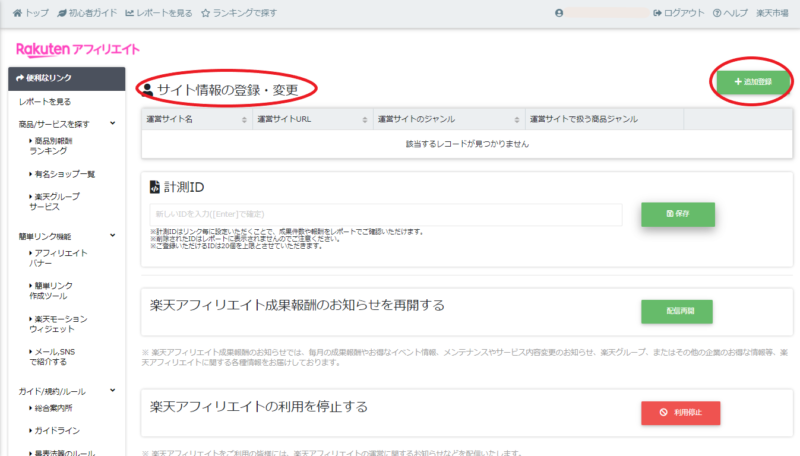Screen dimensions: 800x456
Task: Sort by 運営サイト名 column
Action: click(x=196, y=119)
